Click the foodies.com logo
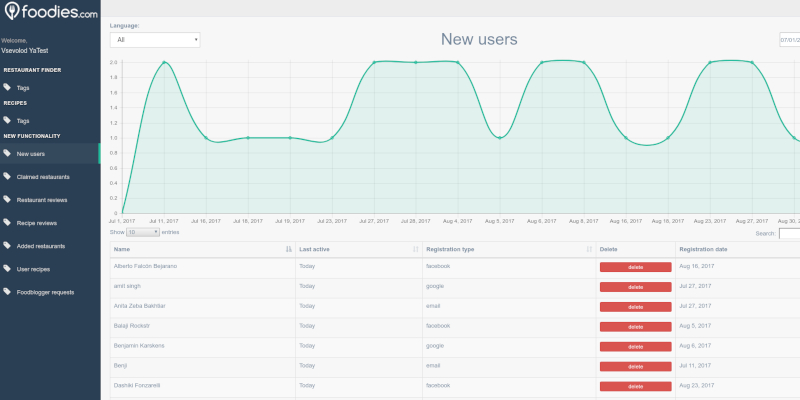Image resolution: width=800 pixels, height=400 pixels. pyautogui.click(x=50, y=14)
